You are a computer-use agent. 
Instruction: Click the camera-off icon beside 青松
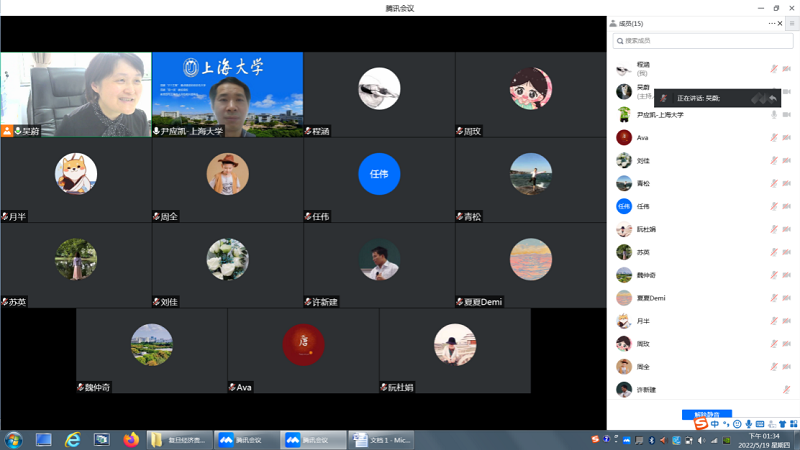[x=787, y=184]
